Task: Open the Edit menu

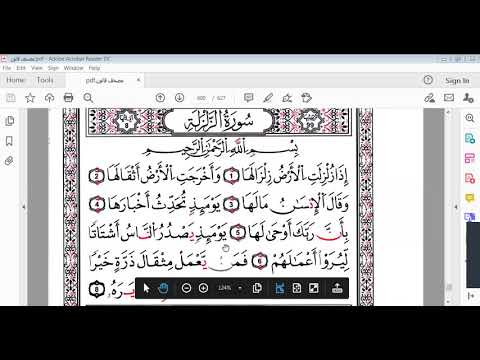Action: tap(21, 68)
